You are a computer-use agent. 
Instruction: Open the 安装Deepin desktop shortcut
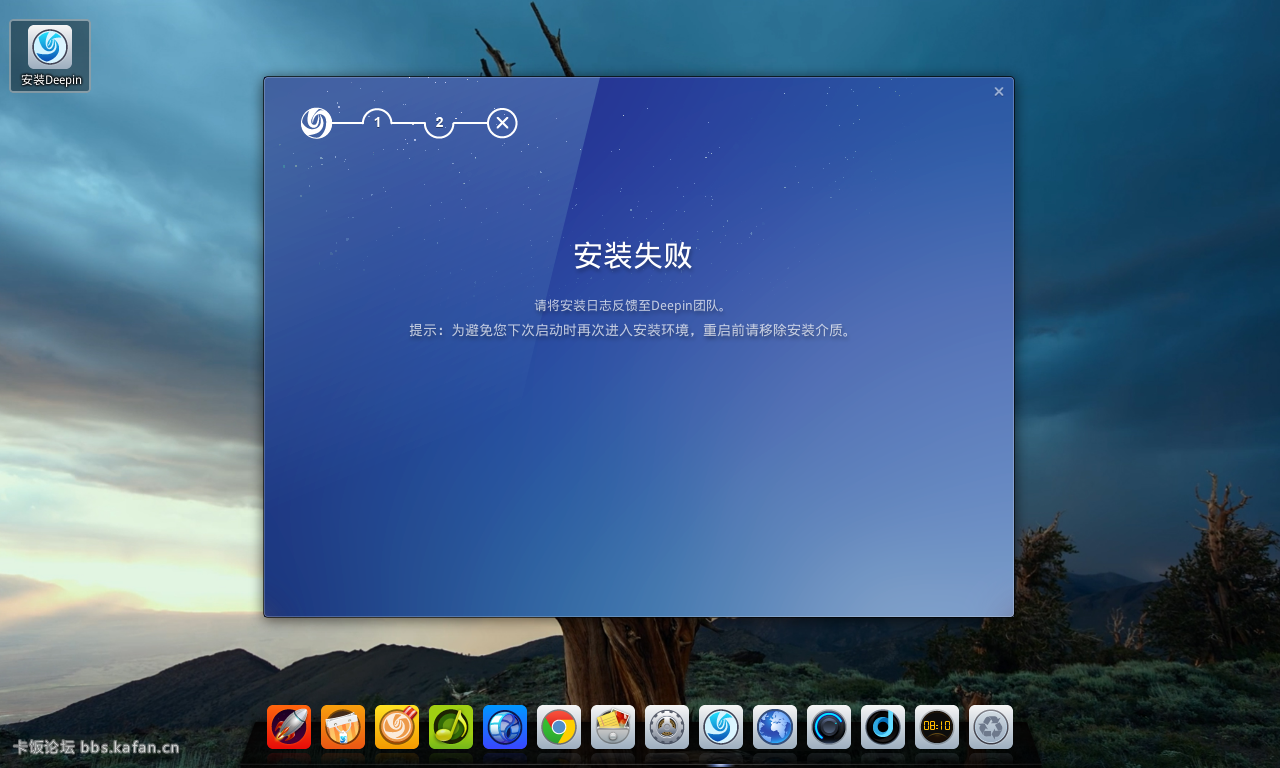(x=50, y=56)
